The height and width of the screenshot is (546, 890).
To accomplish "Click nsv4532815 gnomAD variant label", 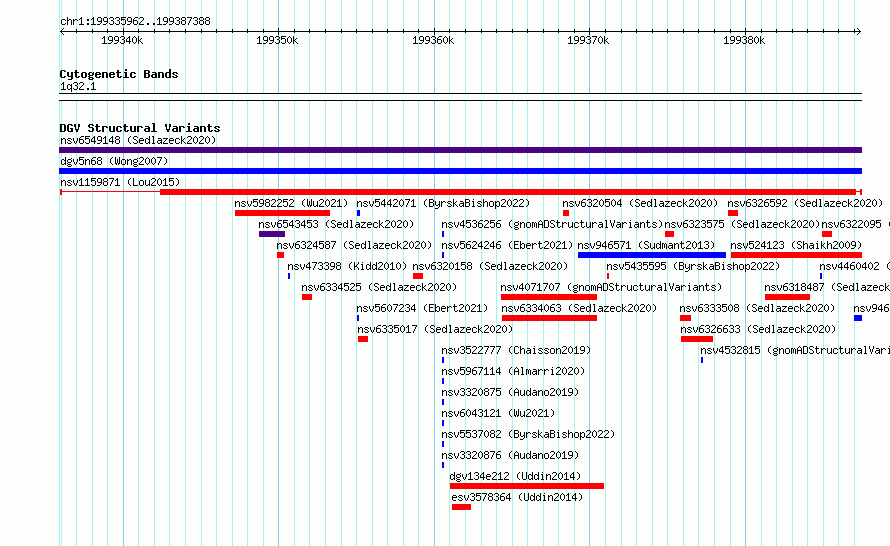I will (x=795, y=350).
